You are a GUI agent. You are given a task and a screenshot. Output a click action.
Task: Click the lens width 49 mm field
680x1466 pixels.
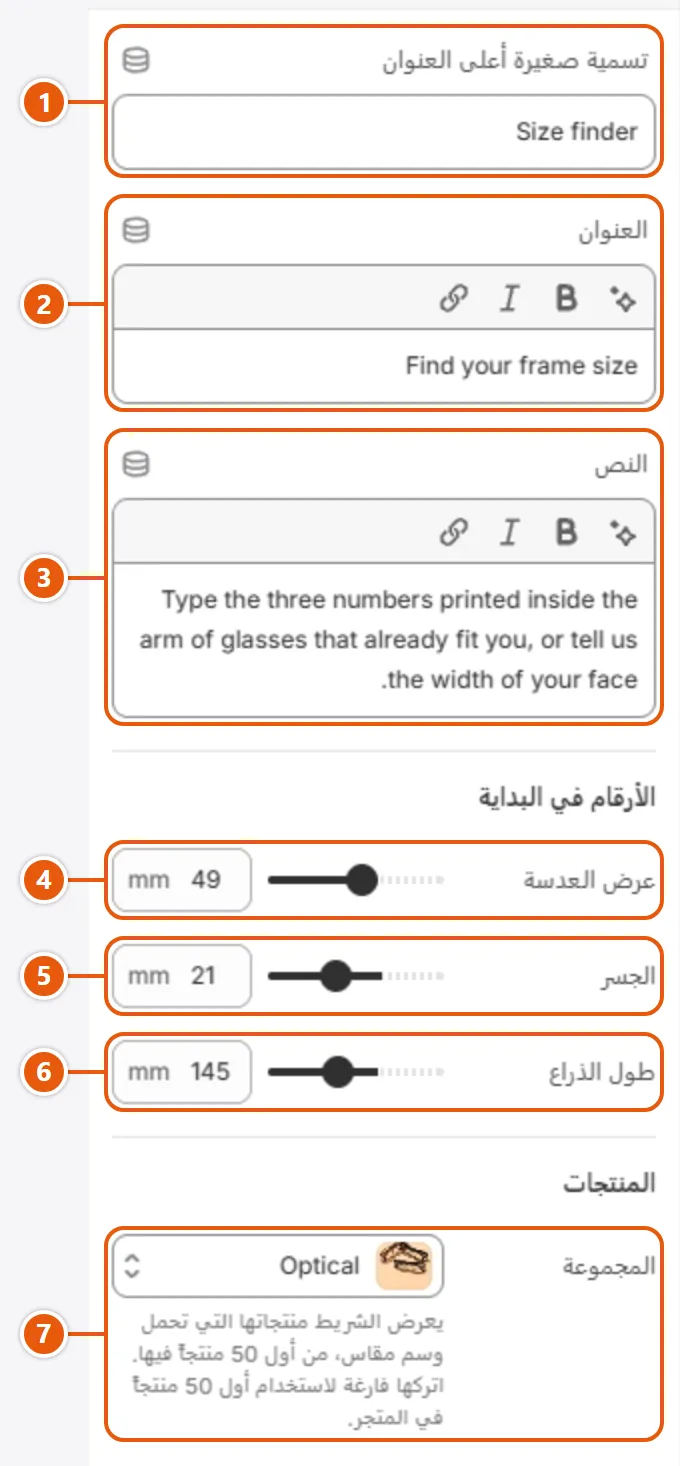[x=181, y=881]
